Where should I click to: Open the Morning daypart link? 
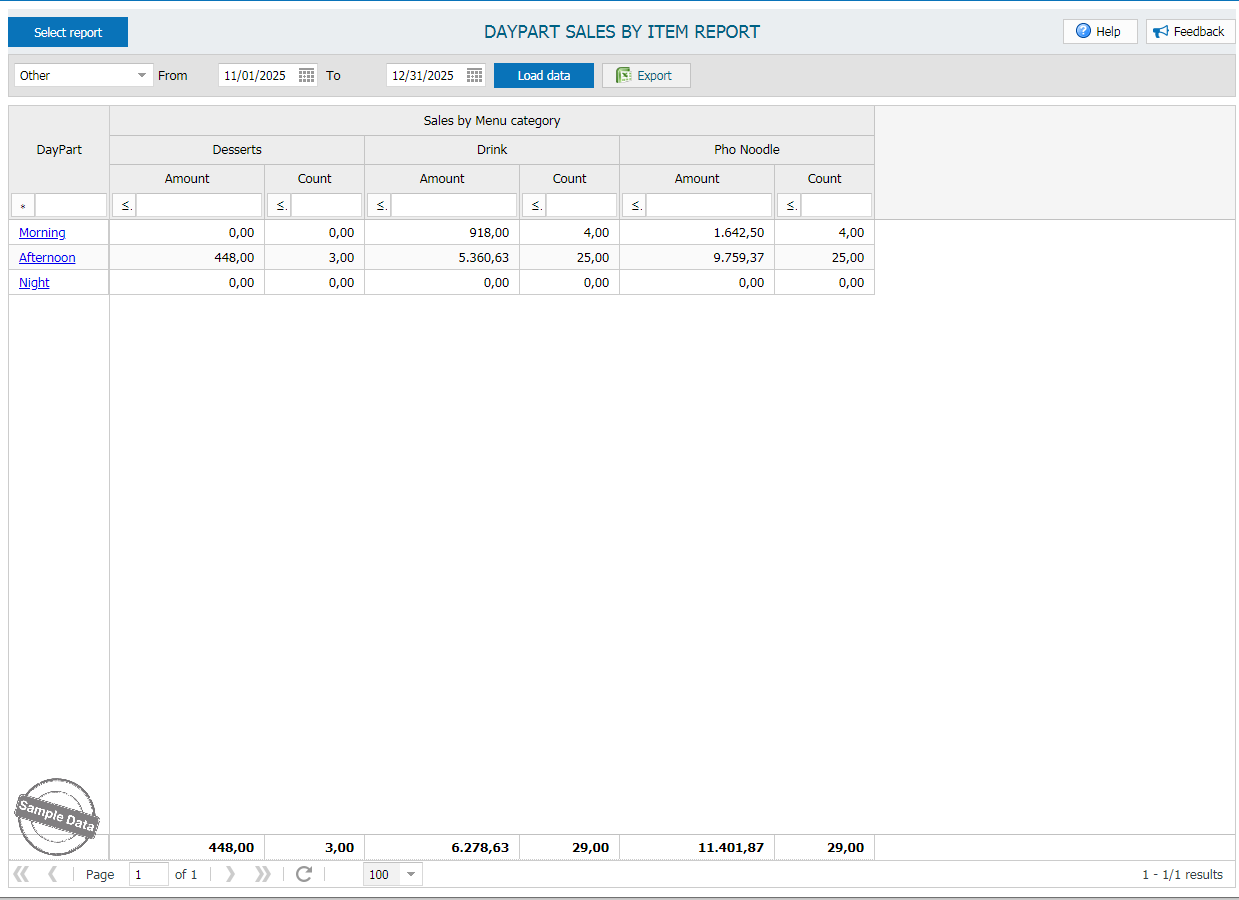[42, 232]
